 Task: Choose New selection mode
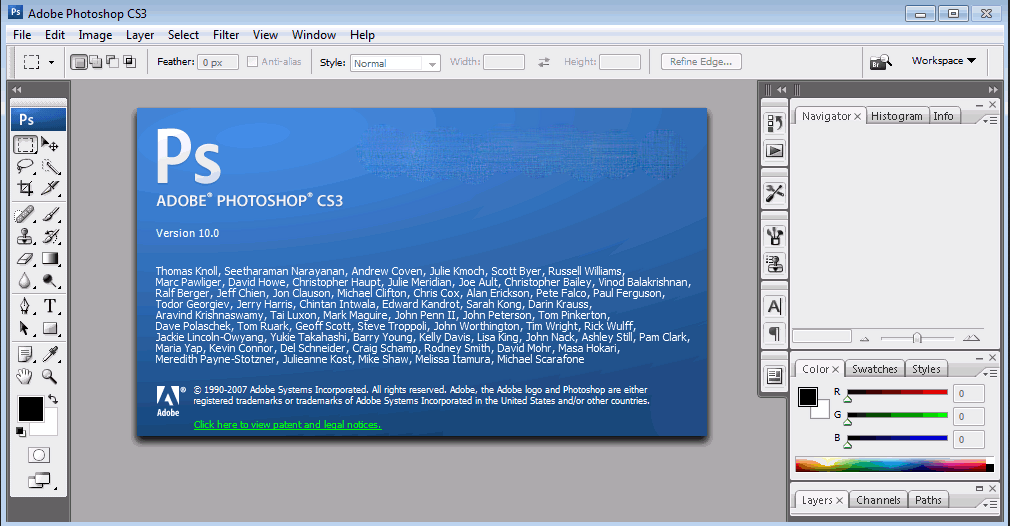79,62
